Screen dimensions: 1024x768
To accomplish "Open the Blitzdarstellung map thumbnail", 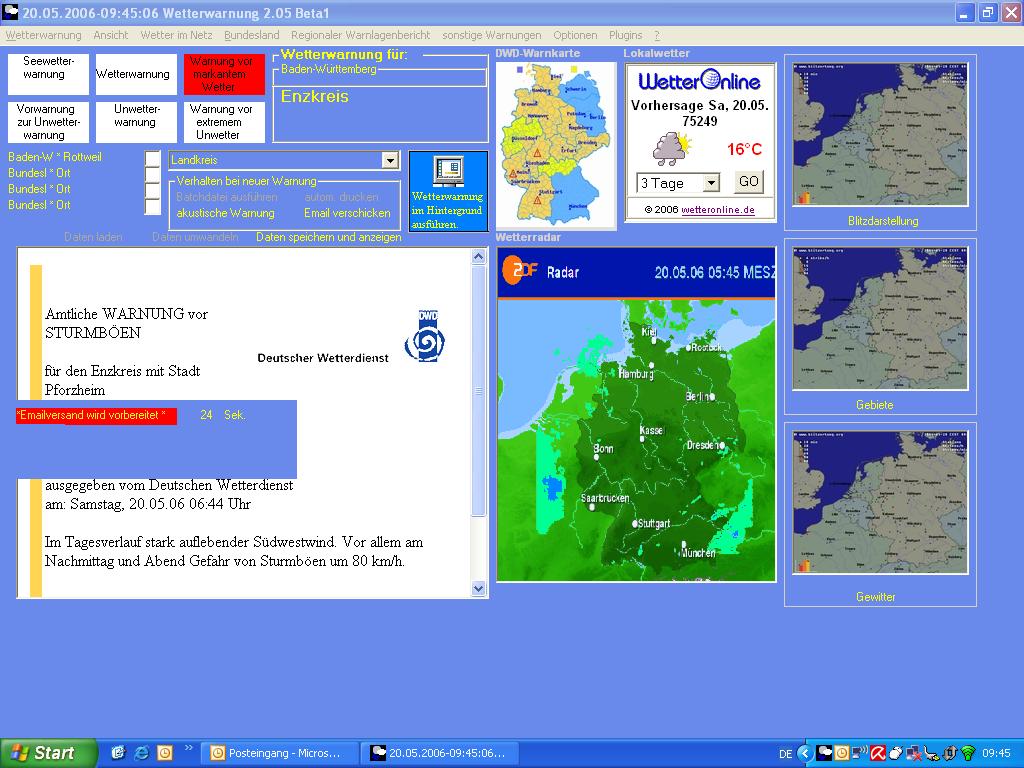I will tap(880, 134).
